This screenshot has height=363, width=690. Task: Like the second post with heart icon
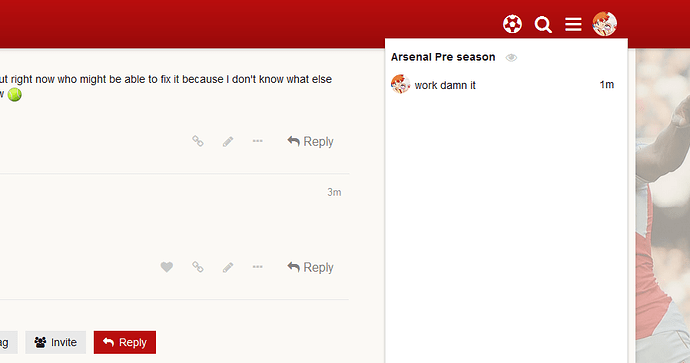click(x=166, y=267)
